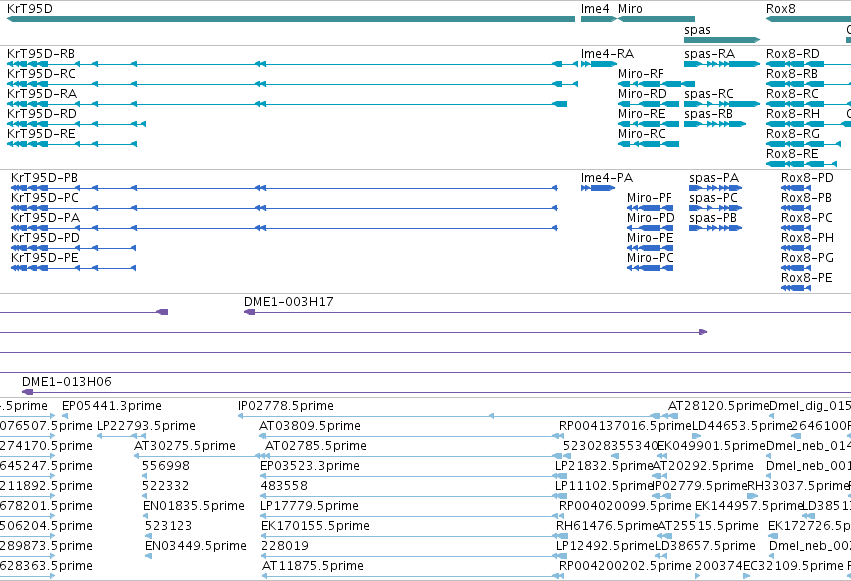The image size is (851, 581).
Task: Select the KrT95D-PA protein feature
Action: click(x=45, y=218)
